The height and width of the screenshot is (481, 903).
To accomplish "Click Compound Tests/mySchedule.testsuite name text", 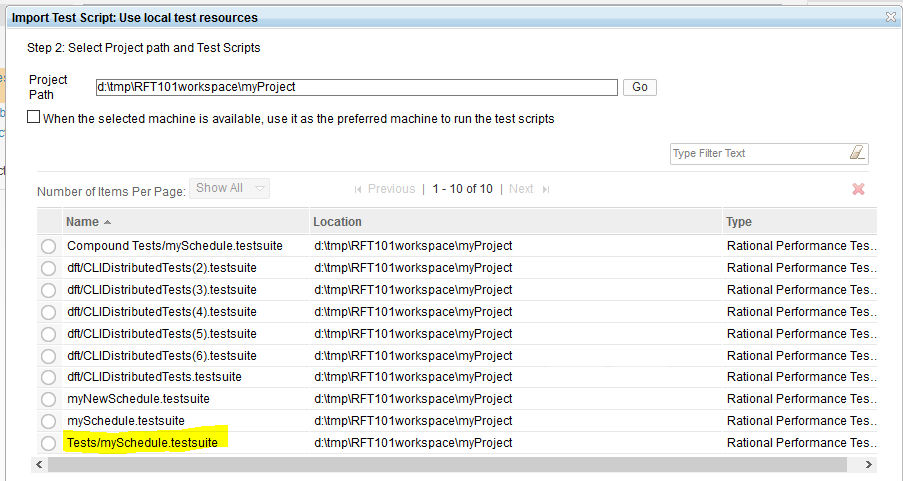I will click(x=174, y=246).
